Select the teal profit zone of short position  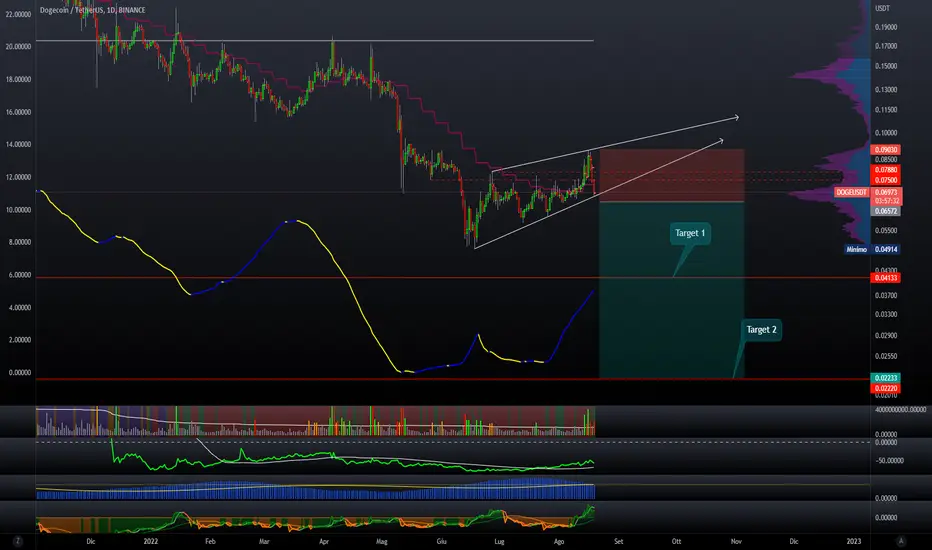(672, 290)
